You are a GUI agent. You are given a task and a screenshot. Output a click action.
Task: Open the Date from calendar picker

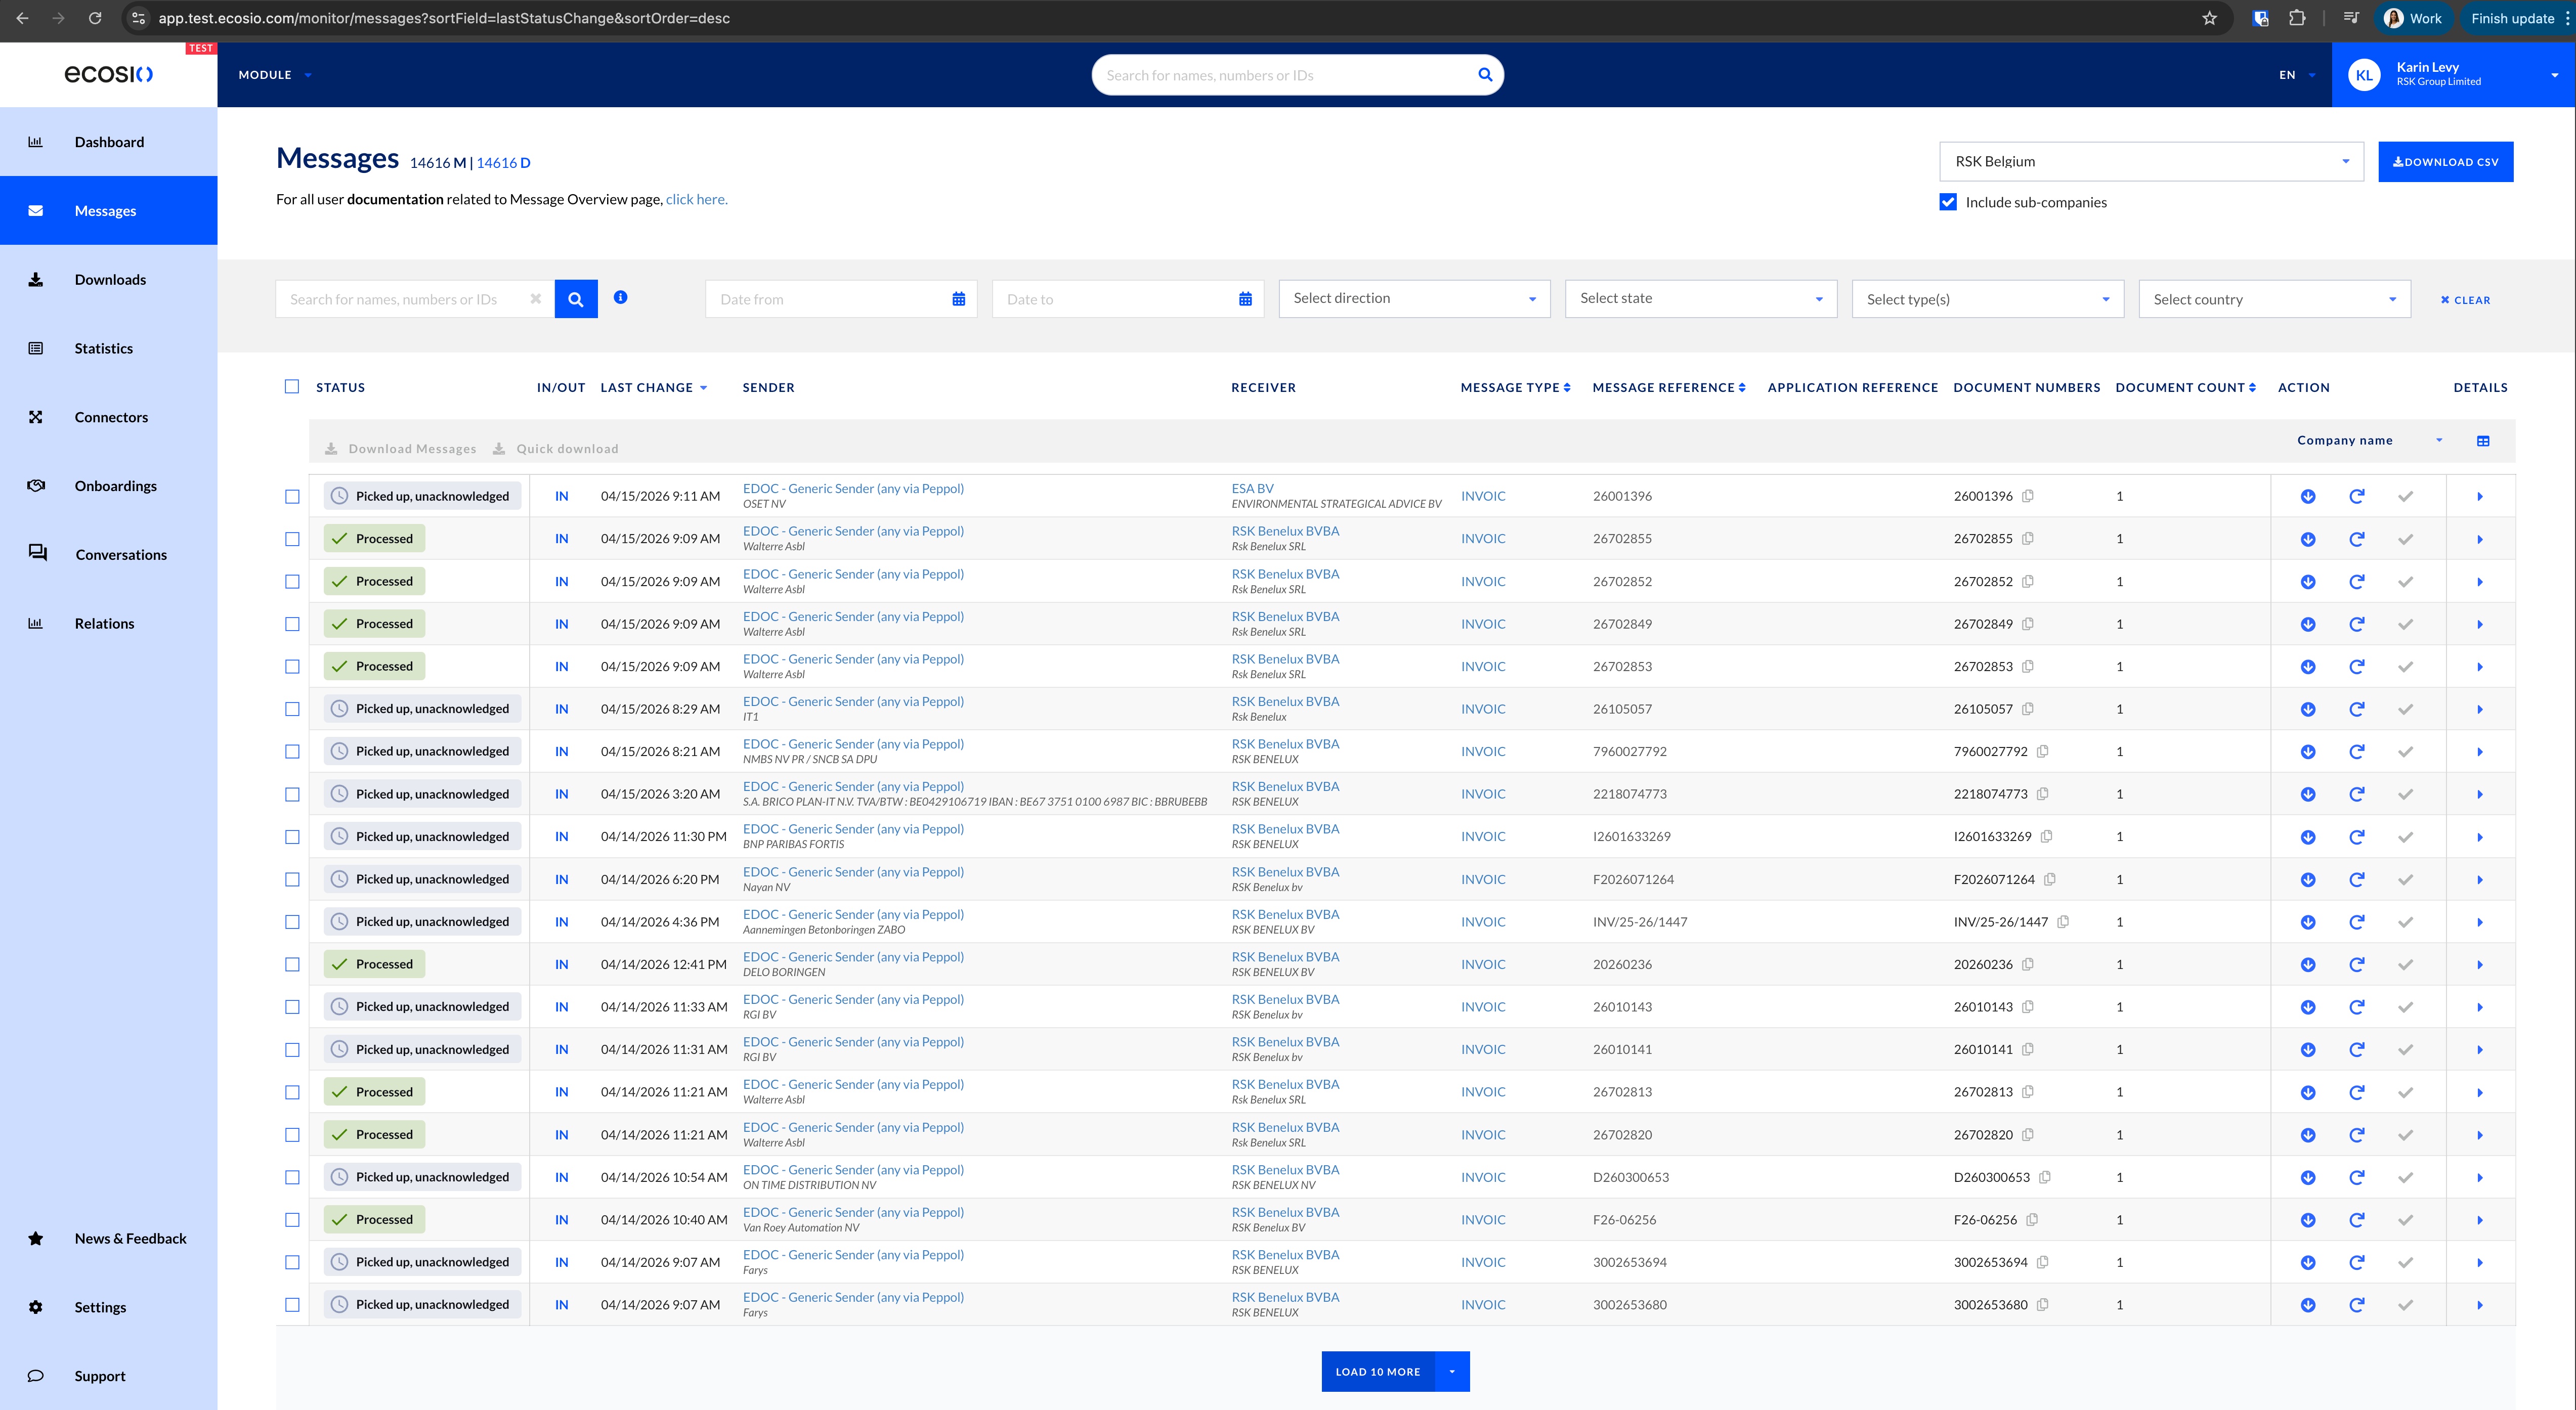959,299
